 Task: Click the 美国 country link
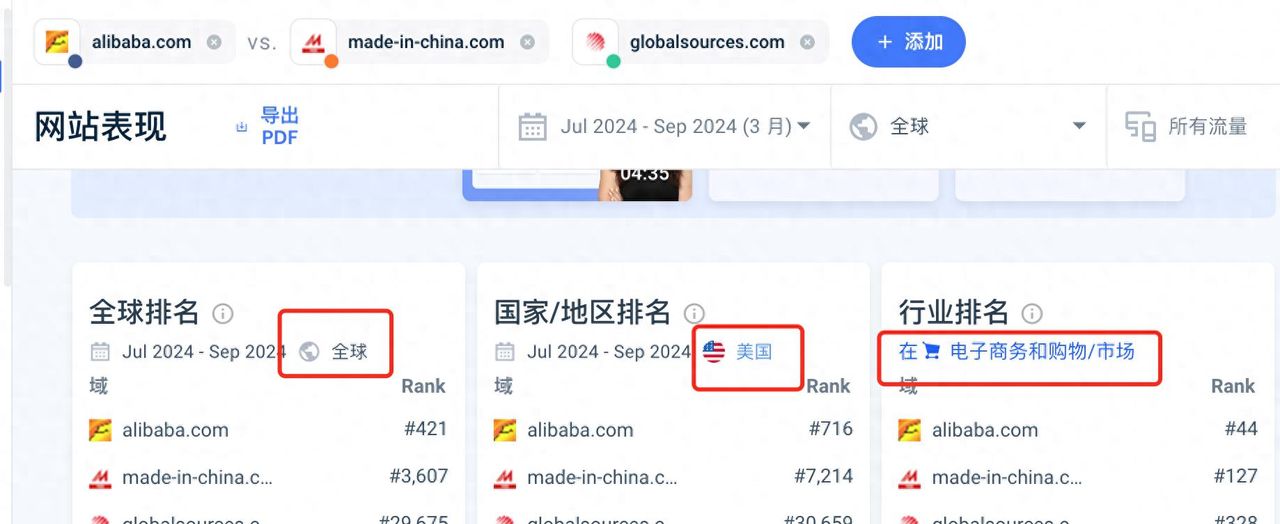[752, 352]
